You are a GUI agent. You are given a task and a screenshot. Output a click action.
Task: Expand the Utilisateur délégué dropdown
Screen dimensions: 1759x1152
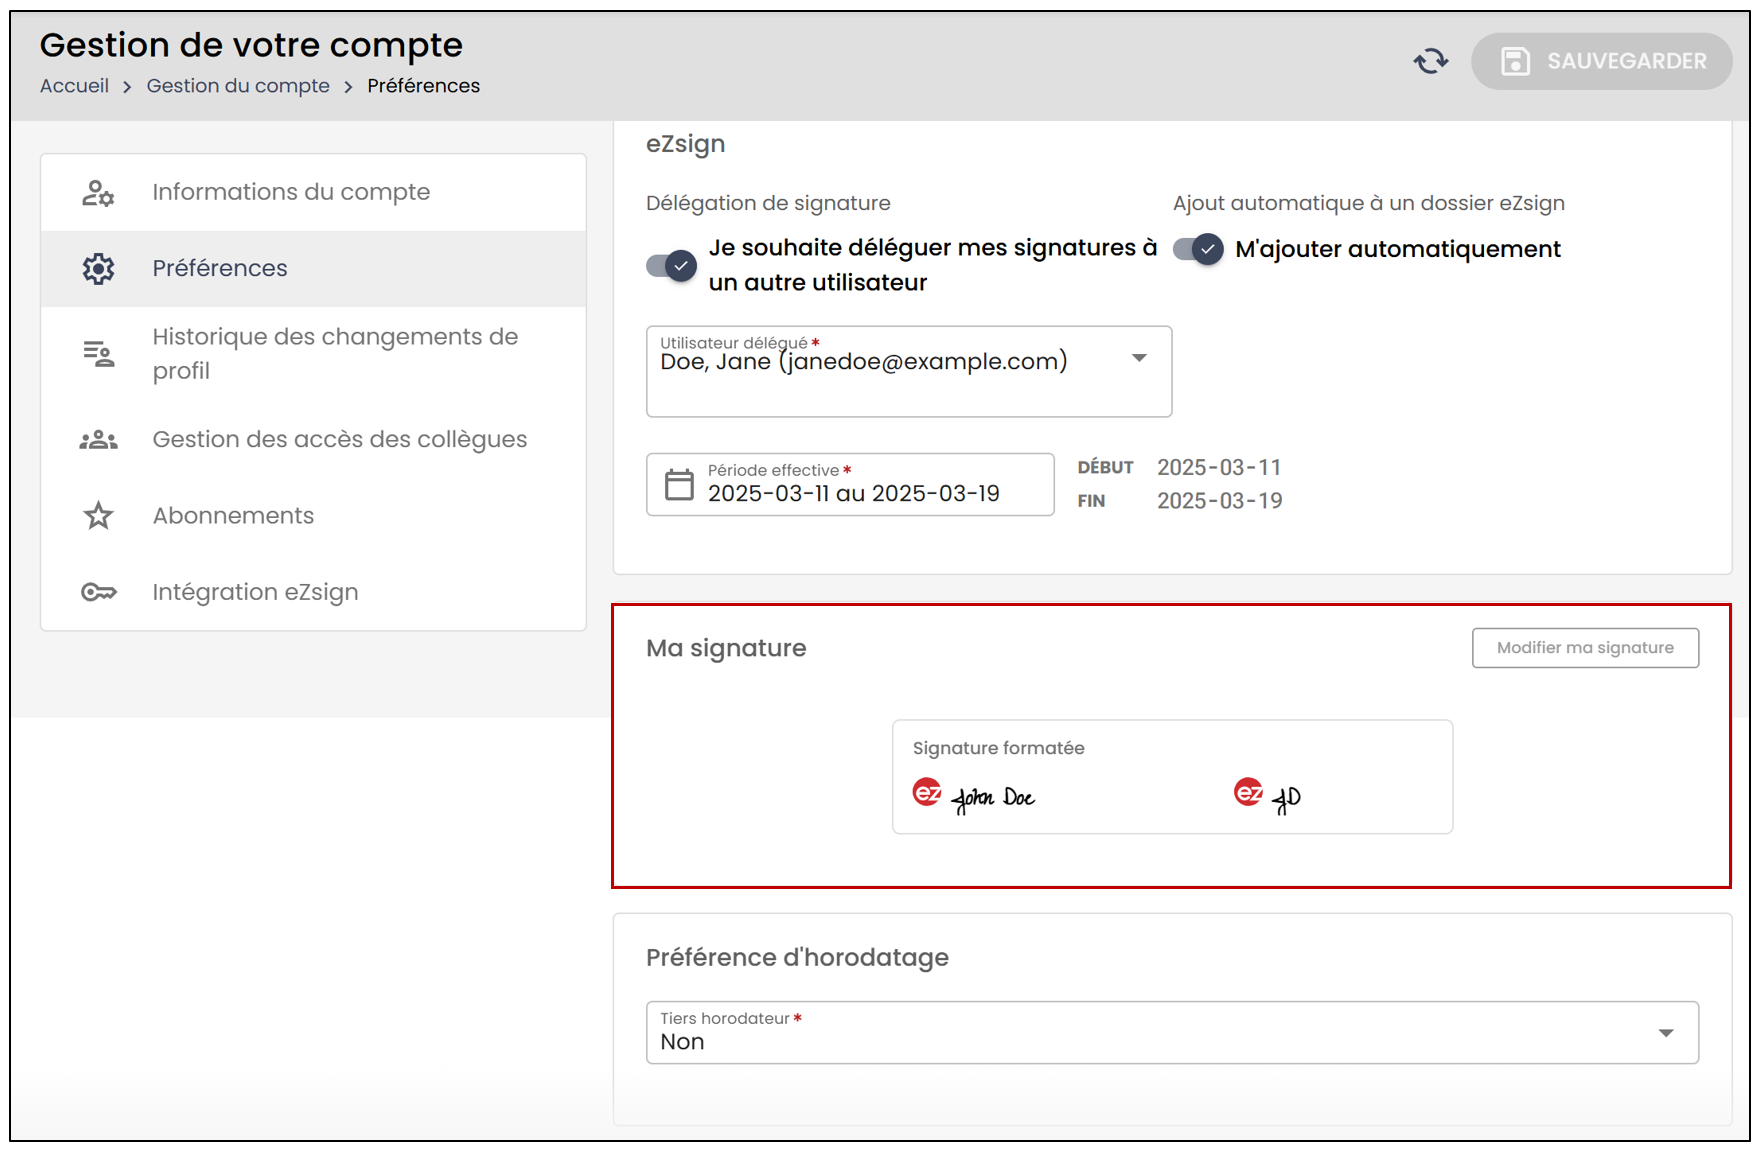click(908, 371)
